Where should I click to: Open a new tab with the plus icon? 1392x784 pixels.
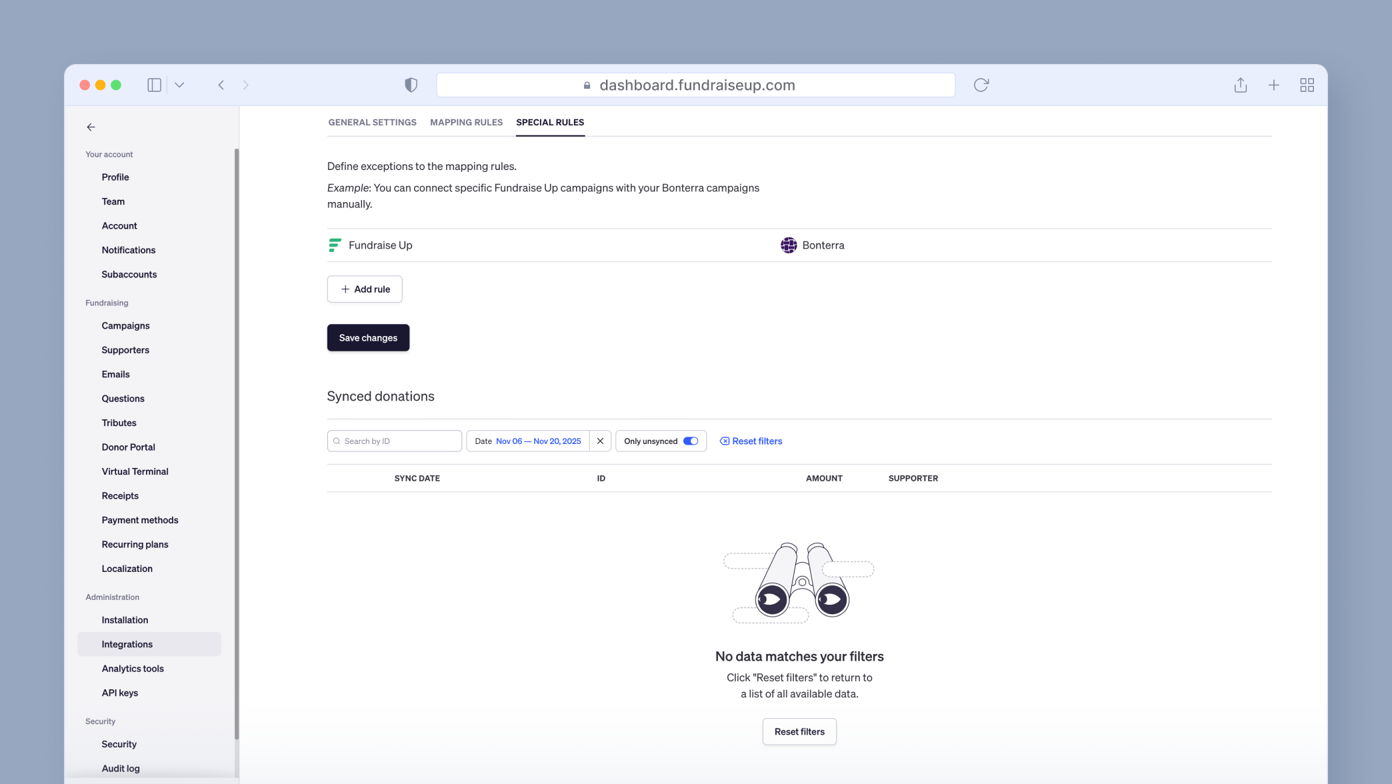pos(1273,85)
